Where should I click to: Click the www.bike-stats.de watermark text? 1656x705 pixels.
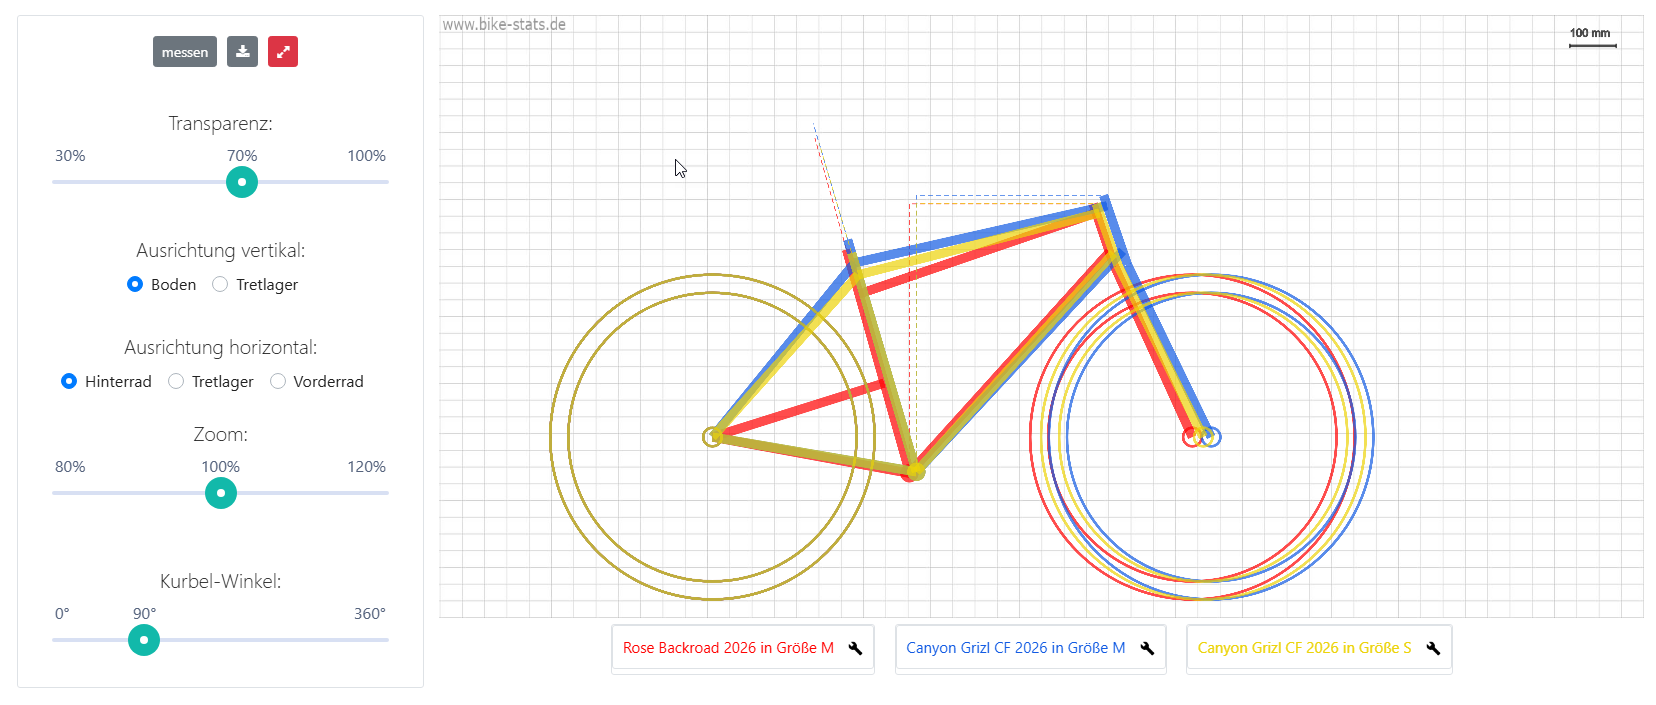pyautogui.click(x=504, y=25)
